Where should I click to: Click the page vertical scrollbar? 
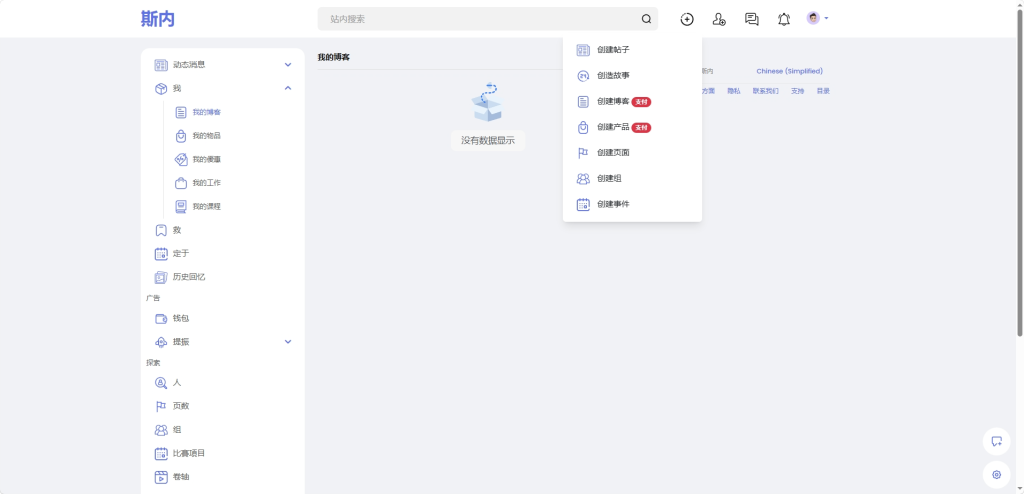(1019, 173)
